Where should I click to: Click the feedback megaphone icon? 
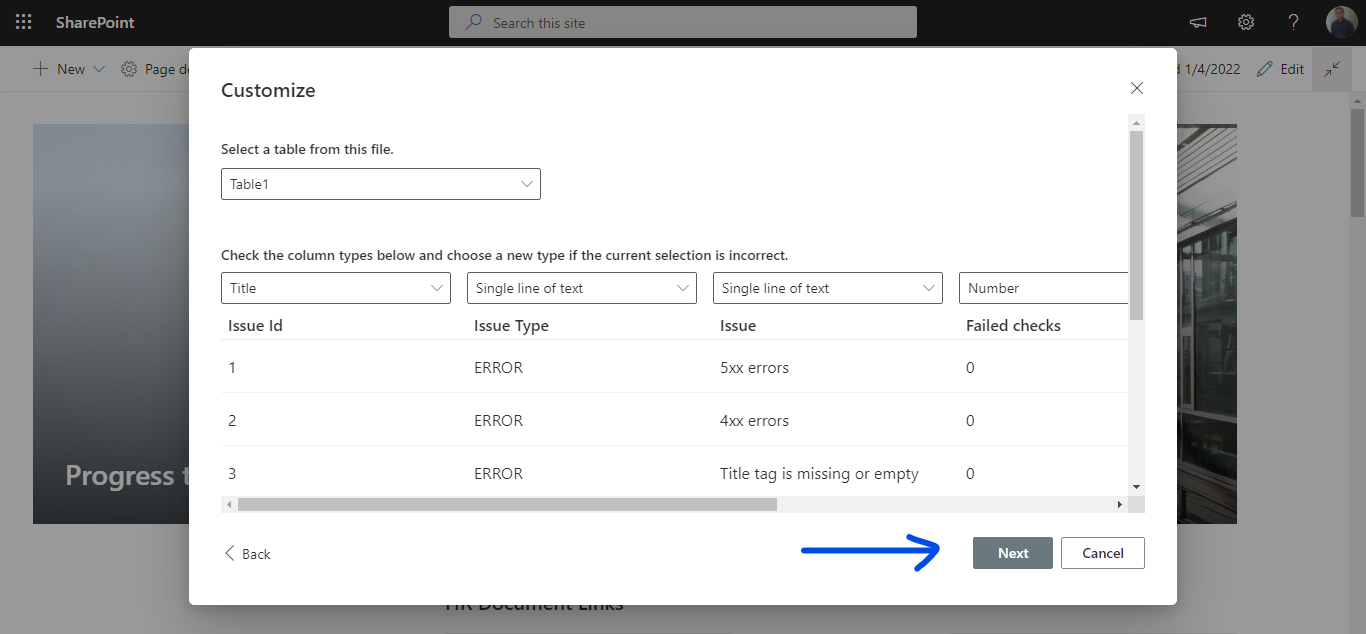point(1197,22)
